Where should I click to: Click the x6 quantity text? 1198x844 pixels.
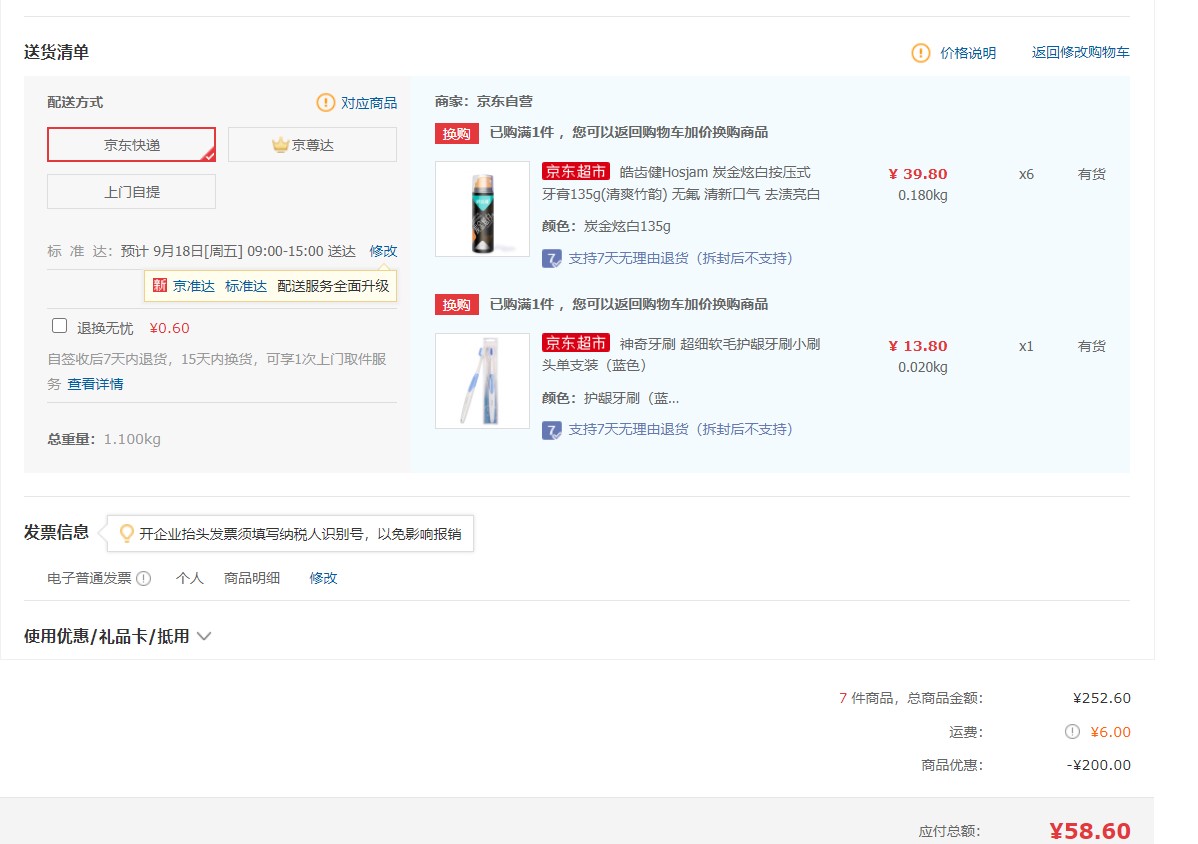(1026, 174)
